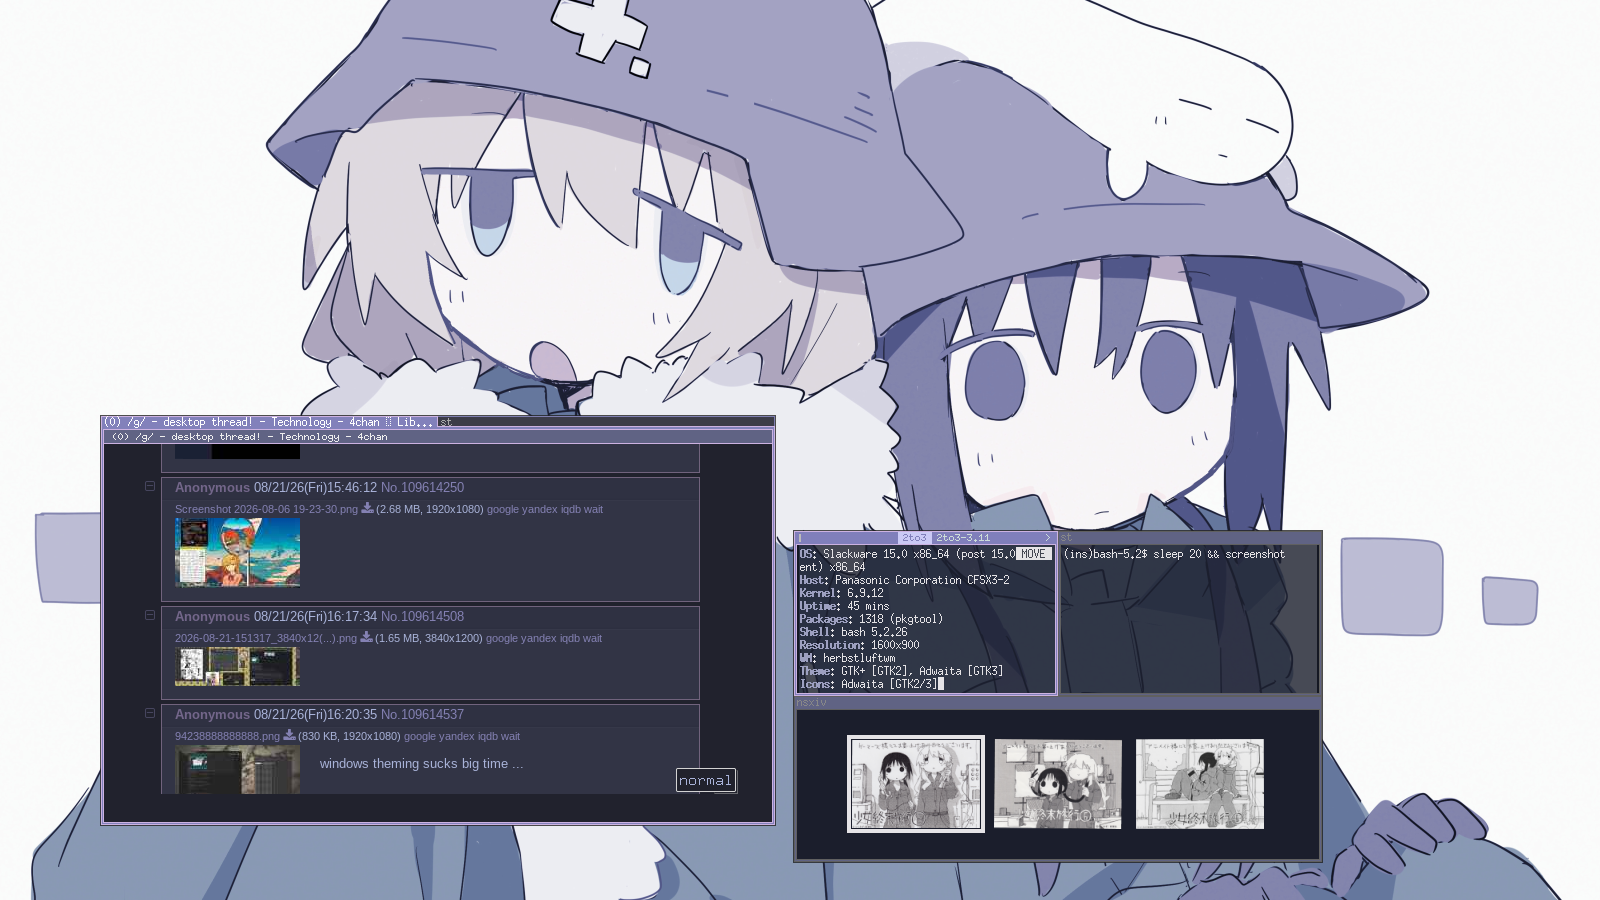This screenshot has width=1600, height=900.
Task: Click the 'normal' mode indicator in the browser
Action: pos(706,780)
